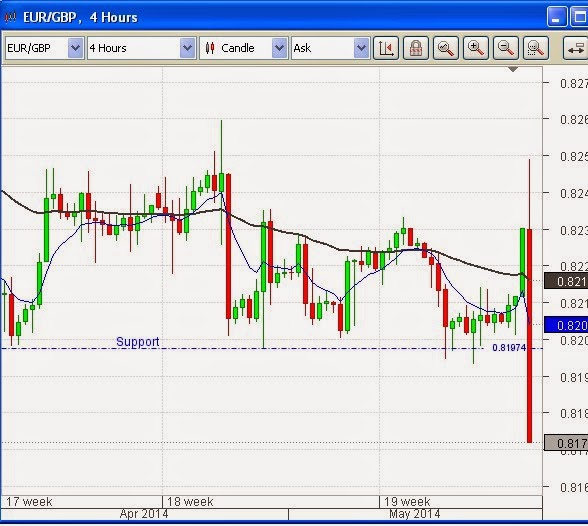
Task: Click the '19 week' time axis label
Action: (x=407, y=501)
